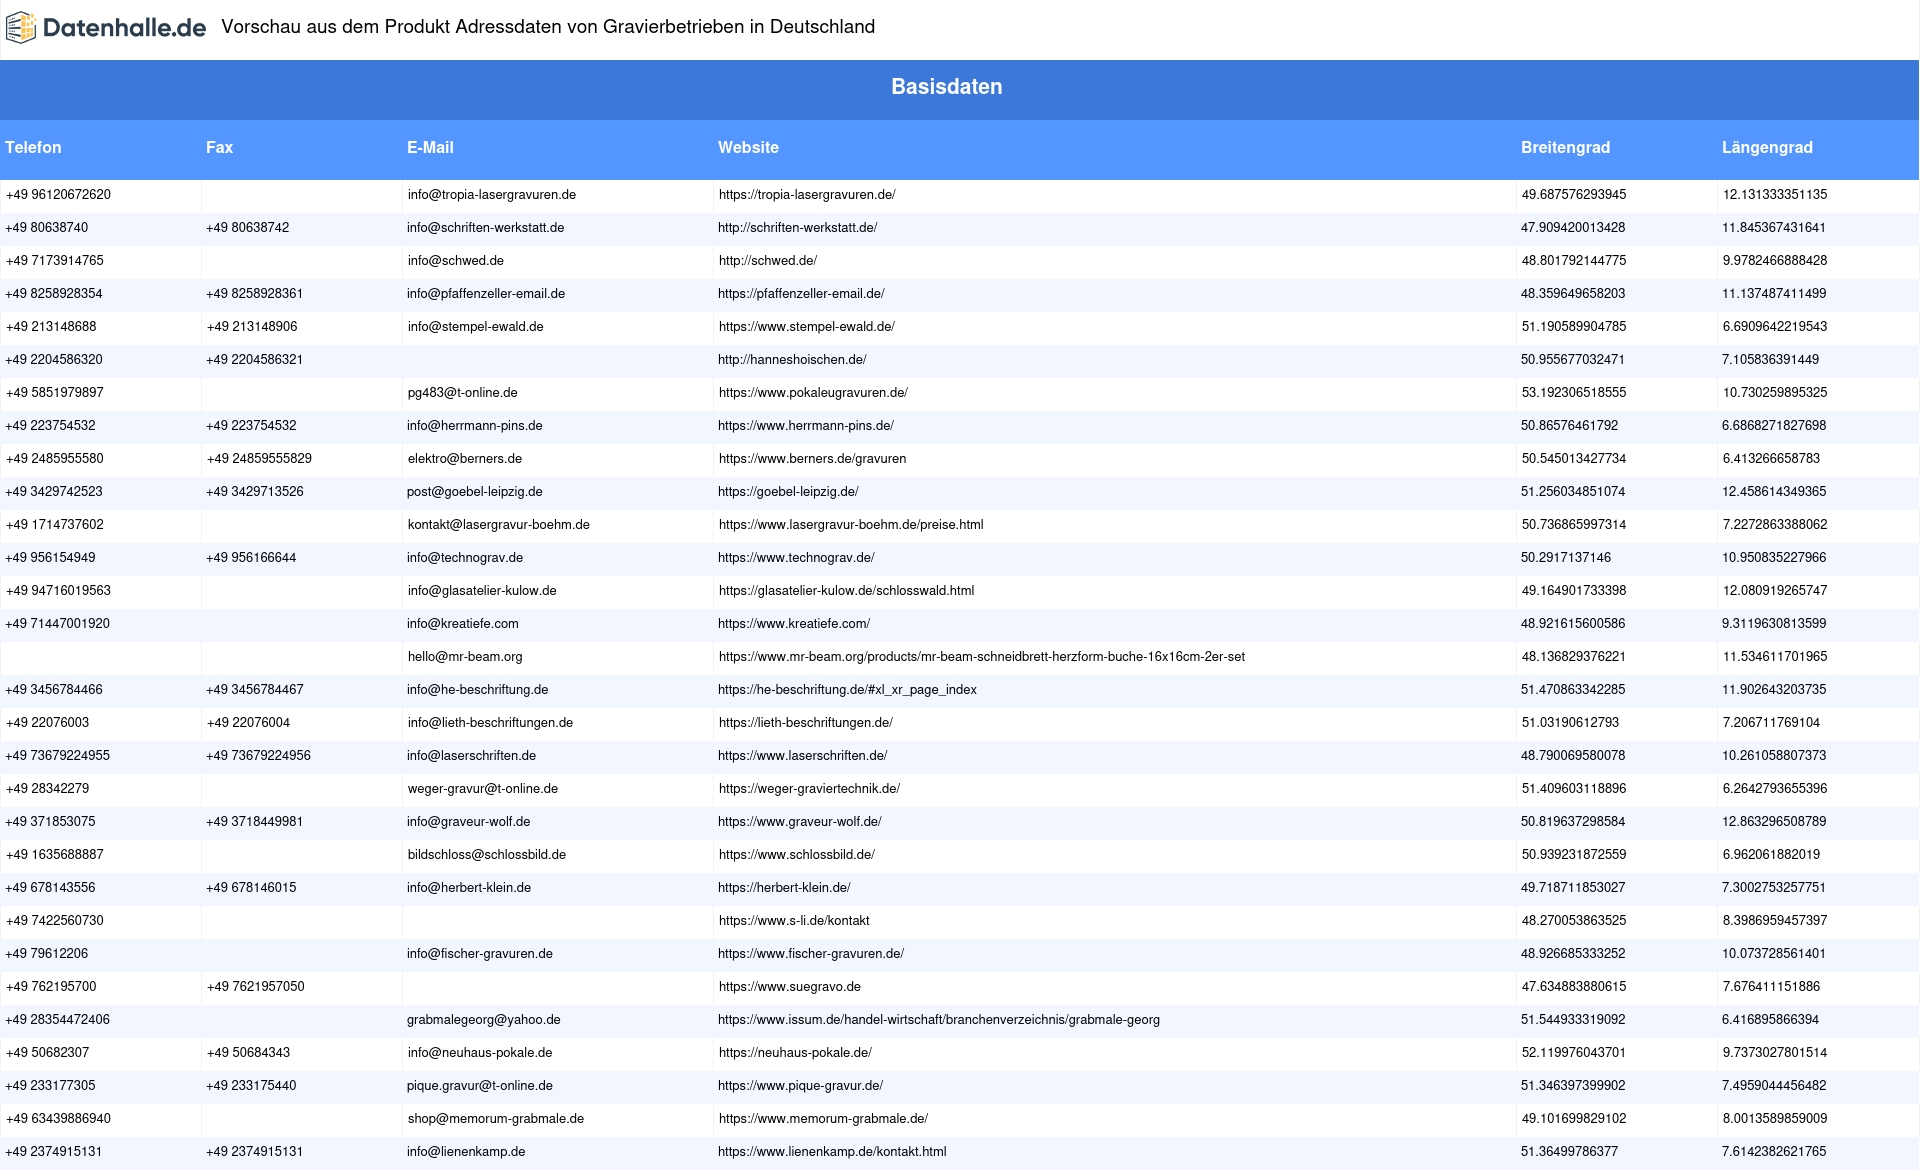The height and width of the screenshot is (1170, 1920).
Task: Select email weger-gravur@t-online.de
Action: click(483, 789)
